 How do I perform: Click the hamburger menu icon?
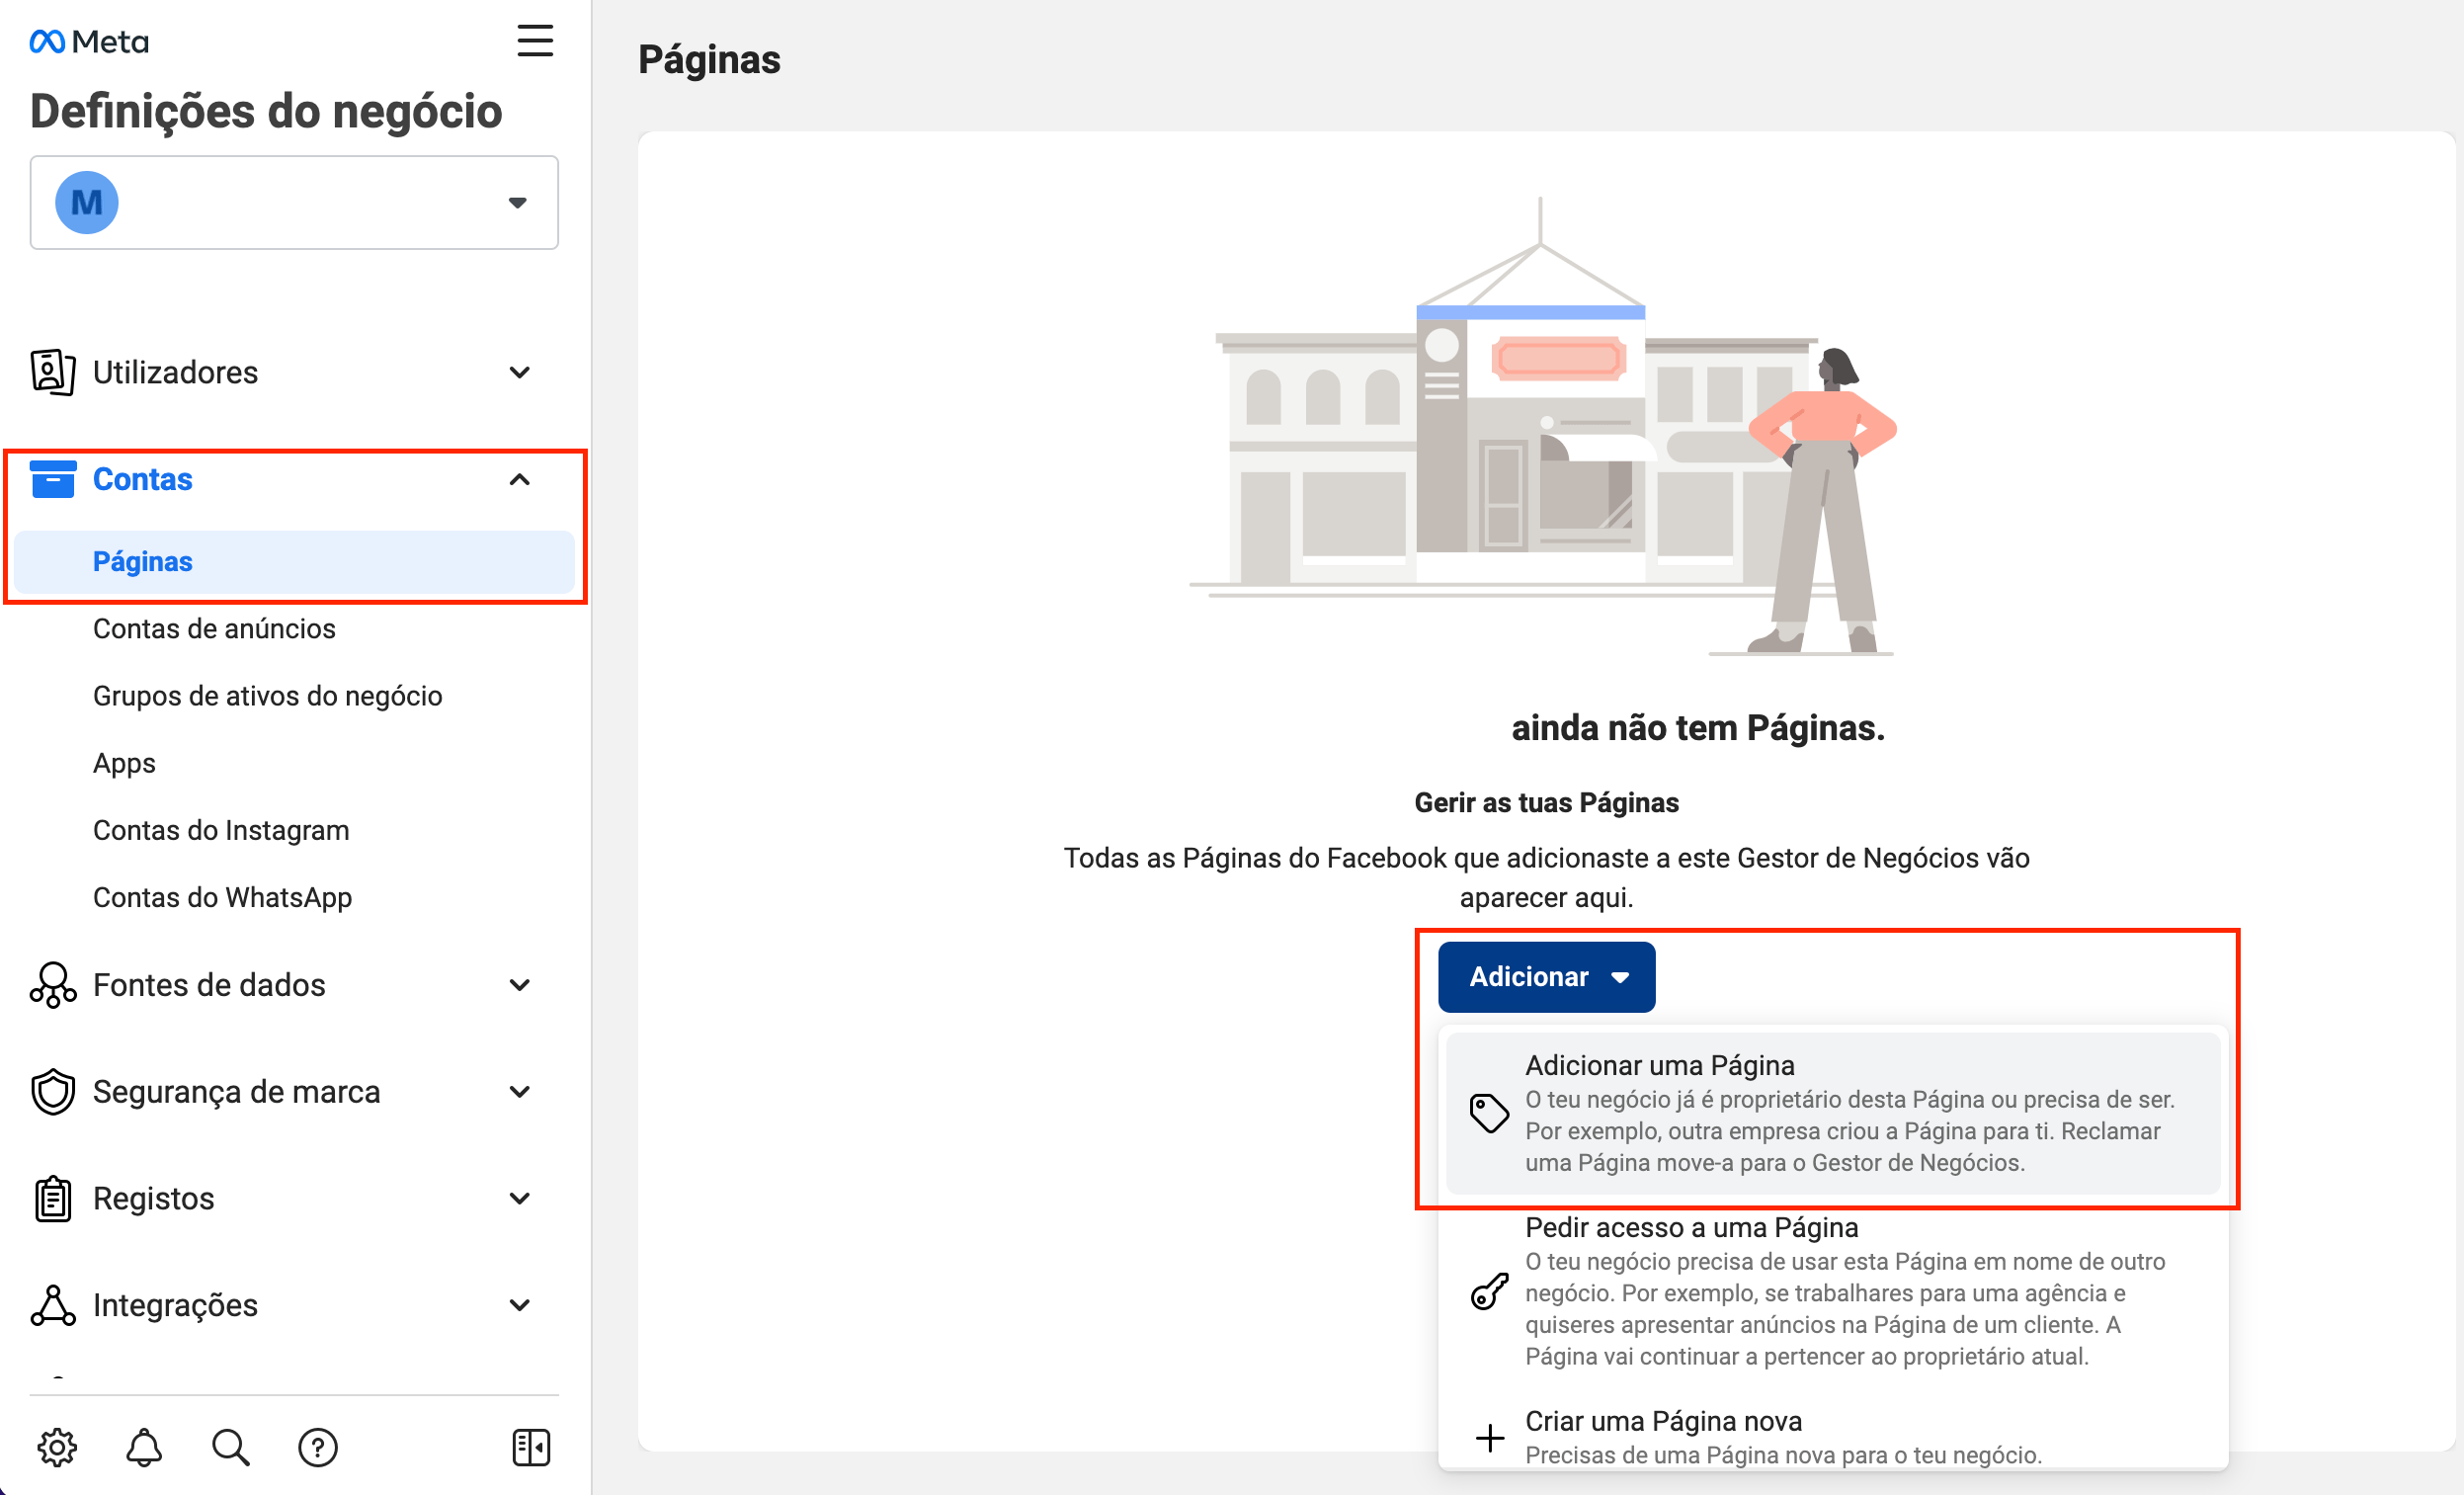coord(536,41)
